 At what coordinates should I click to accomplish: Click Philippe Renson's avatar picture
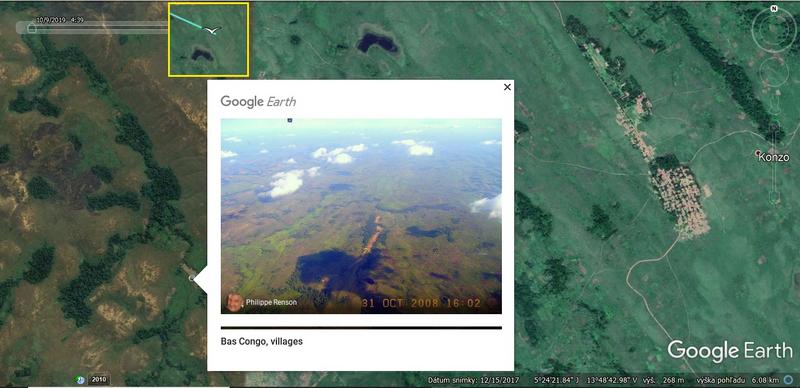[234, 302]
